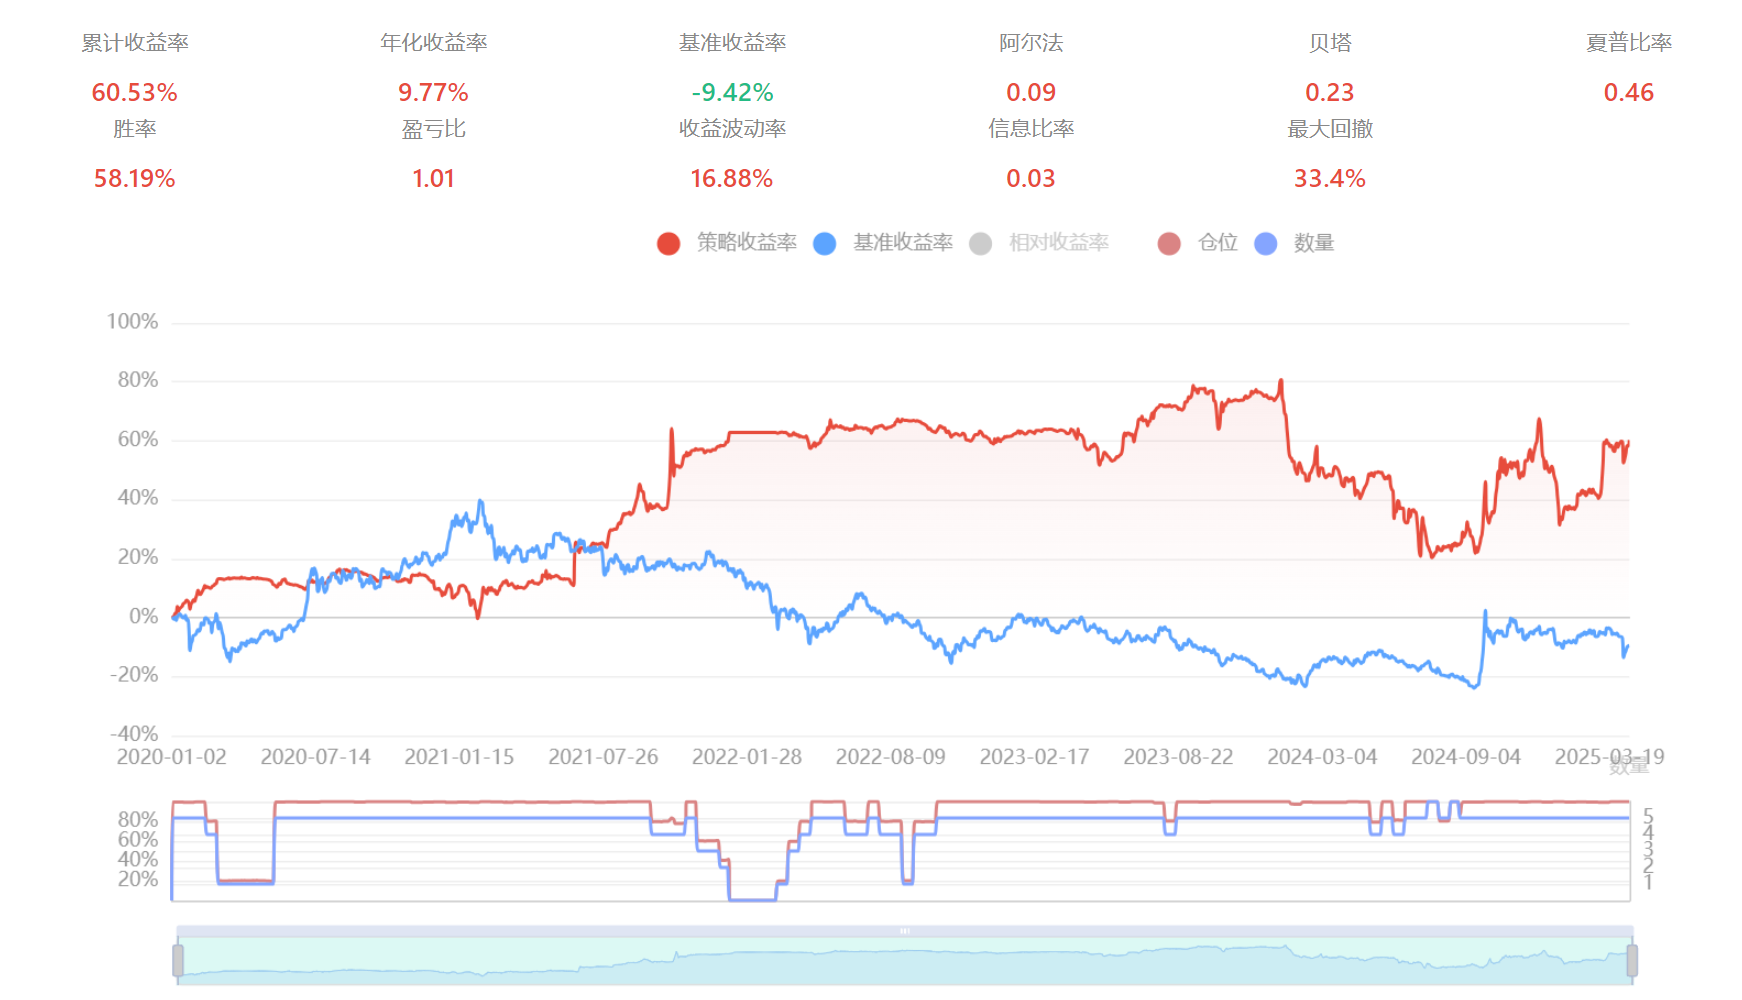Click the 年化收益率 value 9.77%
1742x1000 pixels.
(x=433, y=93)
